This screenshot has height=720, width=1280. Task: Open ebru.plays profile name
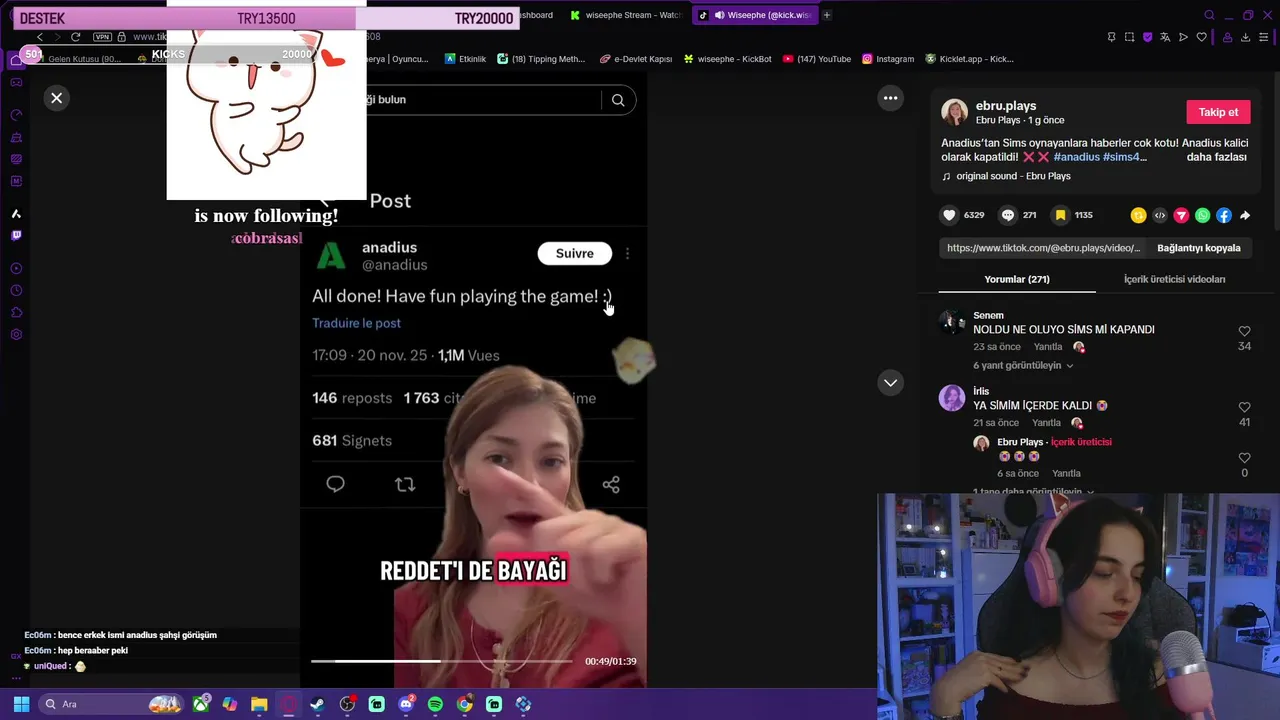[1006, 106]
